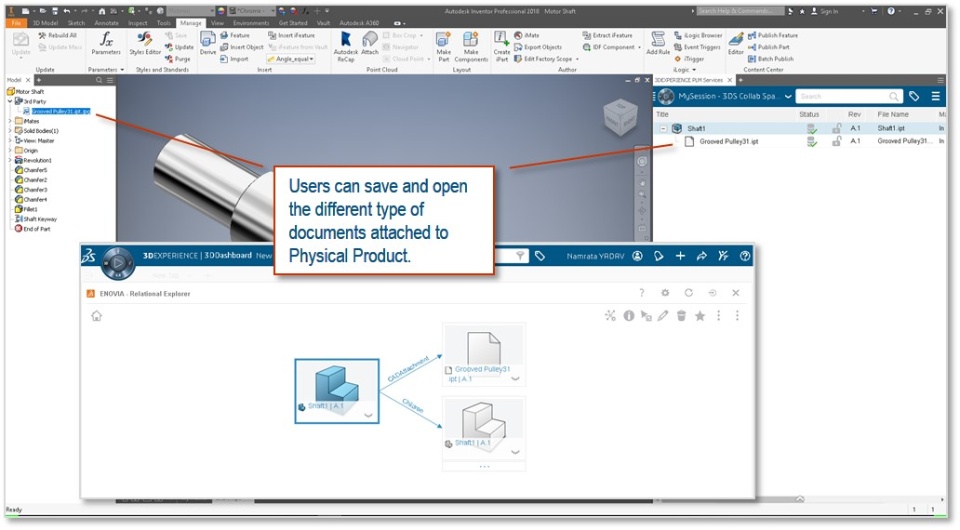The image size is (960, 530).
Task: Attach a point cloud
Action: point(370,44)
